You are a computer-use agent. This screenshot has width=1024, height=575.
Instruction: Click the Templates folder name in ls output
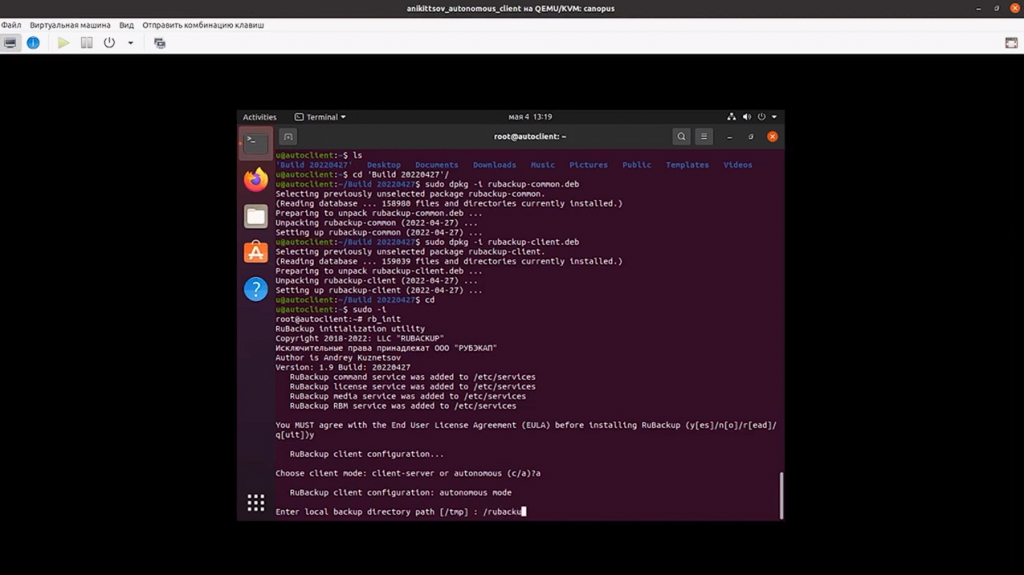click(x=687, y=165)
